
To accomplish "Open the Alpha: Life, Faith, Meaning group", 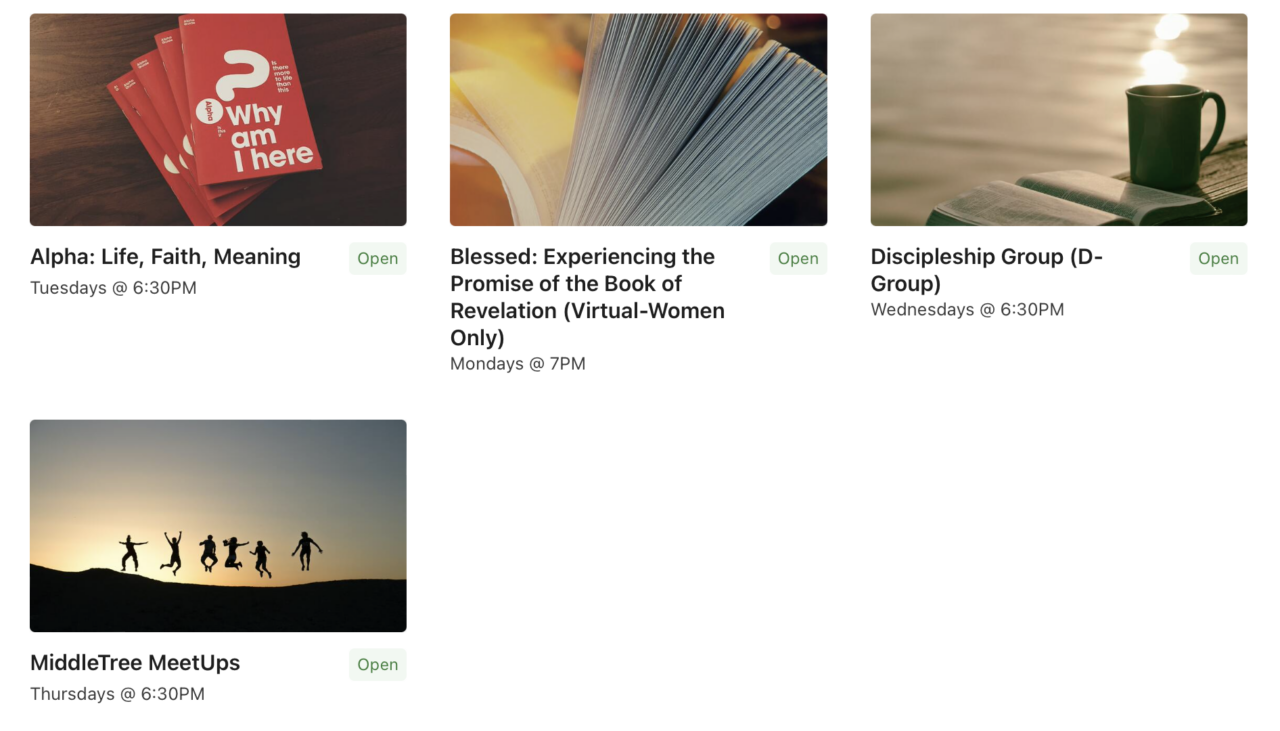I will 165,257.
